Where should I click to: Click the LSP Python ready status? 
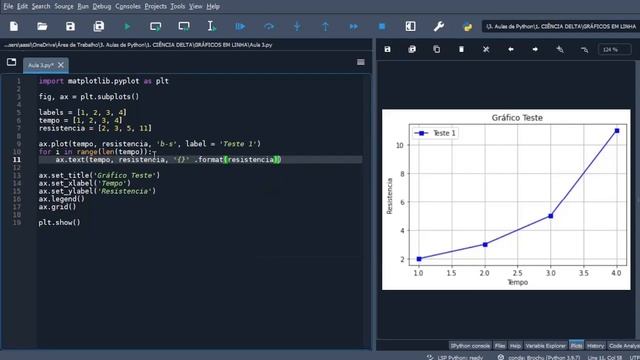pyautogui.click(x=455, y=357)
